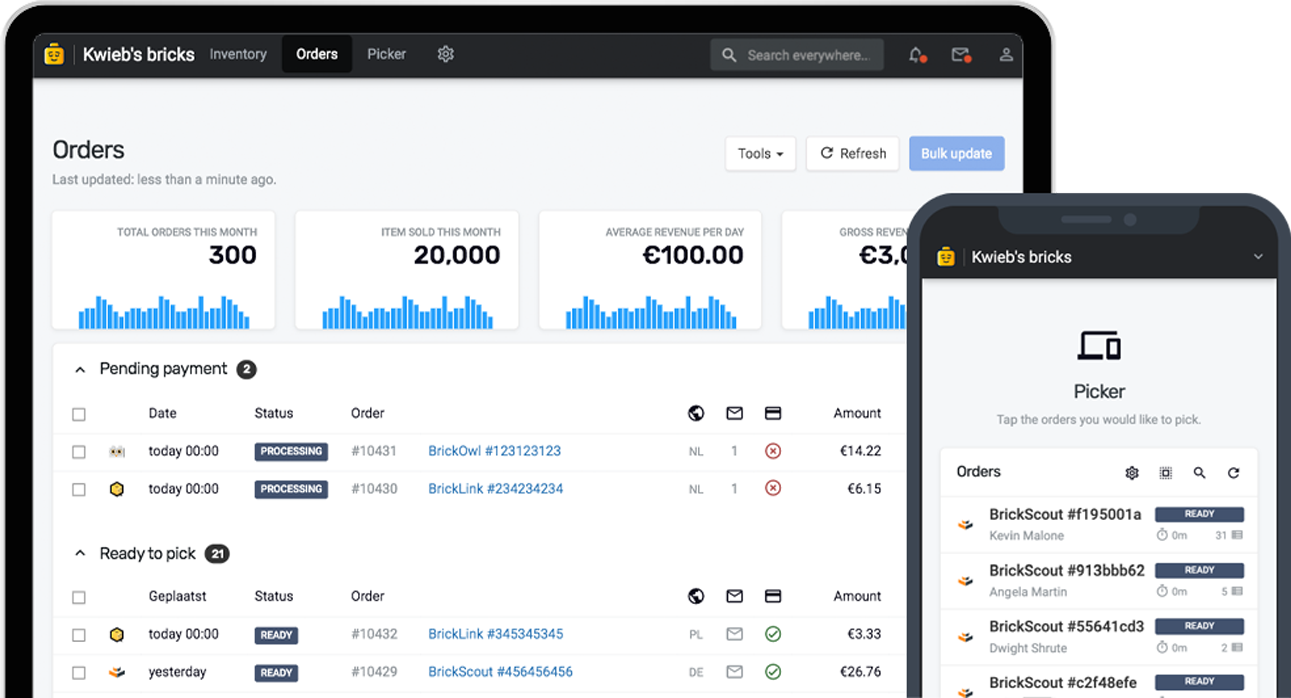Select the checkbox for order #10429

(79, 672)
